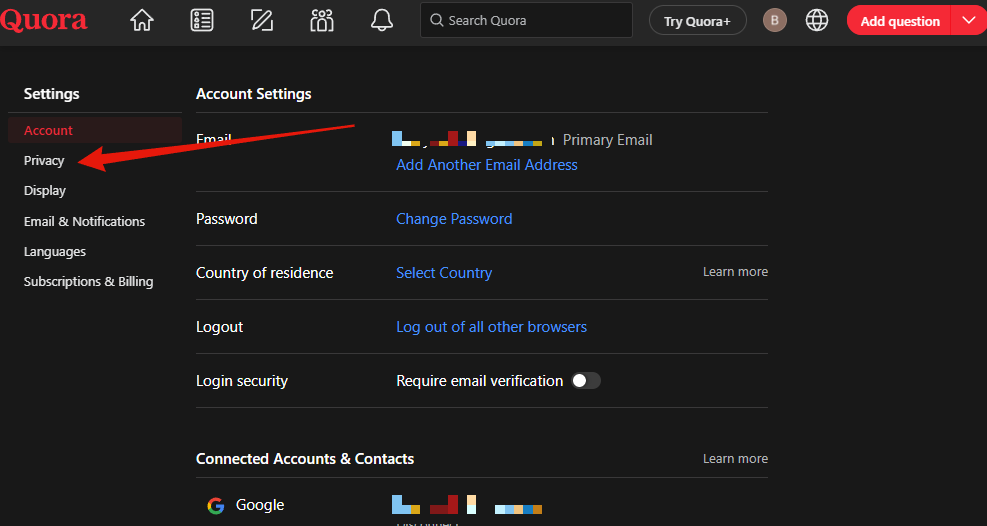
Task: Click the Add question button
Action: 900,21
